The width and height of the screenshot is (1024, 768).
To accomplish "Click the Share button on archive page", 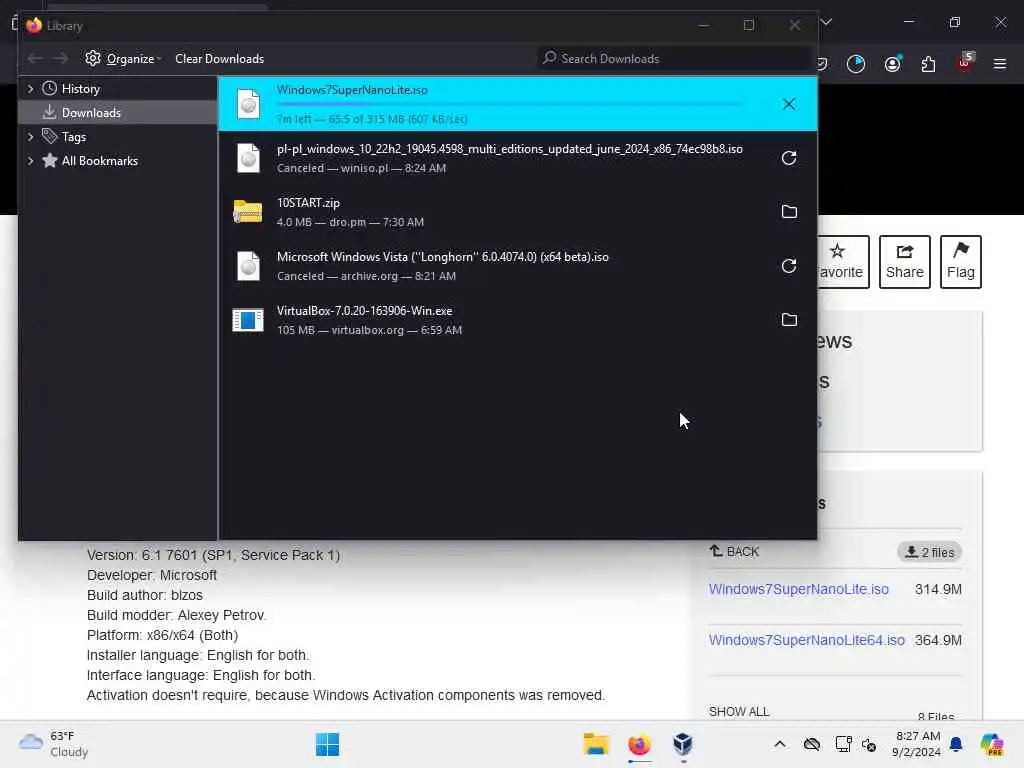I will [x=904, y=262].
